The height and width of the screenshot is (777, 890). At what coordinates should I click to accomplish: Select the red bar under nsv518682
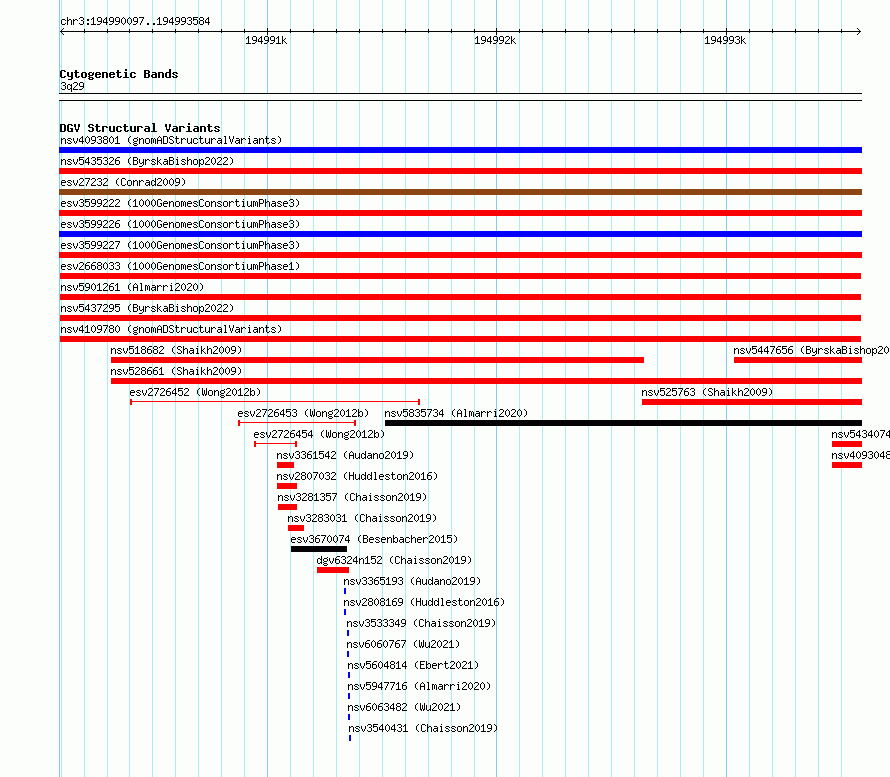tap(377, 360)
